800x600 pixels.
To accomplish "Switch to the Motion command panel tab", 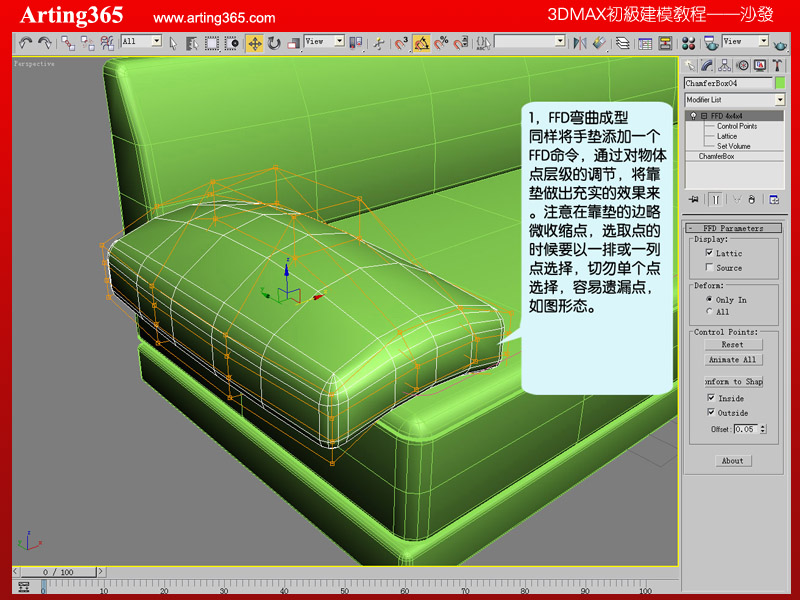I will (742, 65).
